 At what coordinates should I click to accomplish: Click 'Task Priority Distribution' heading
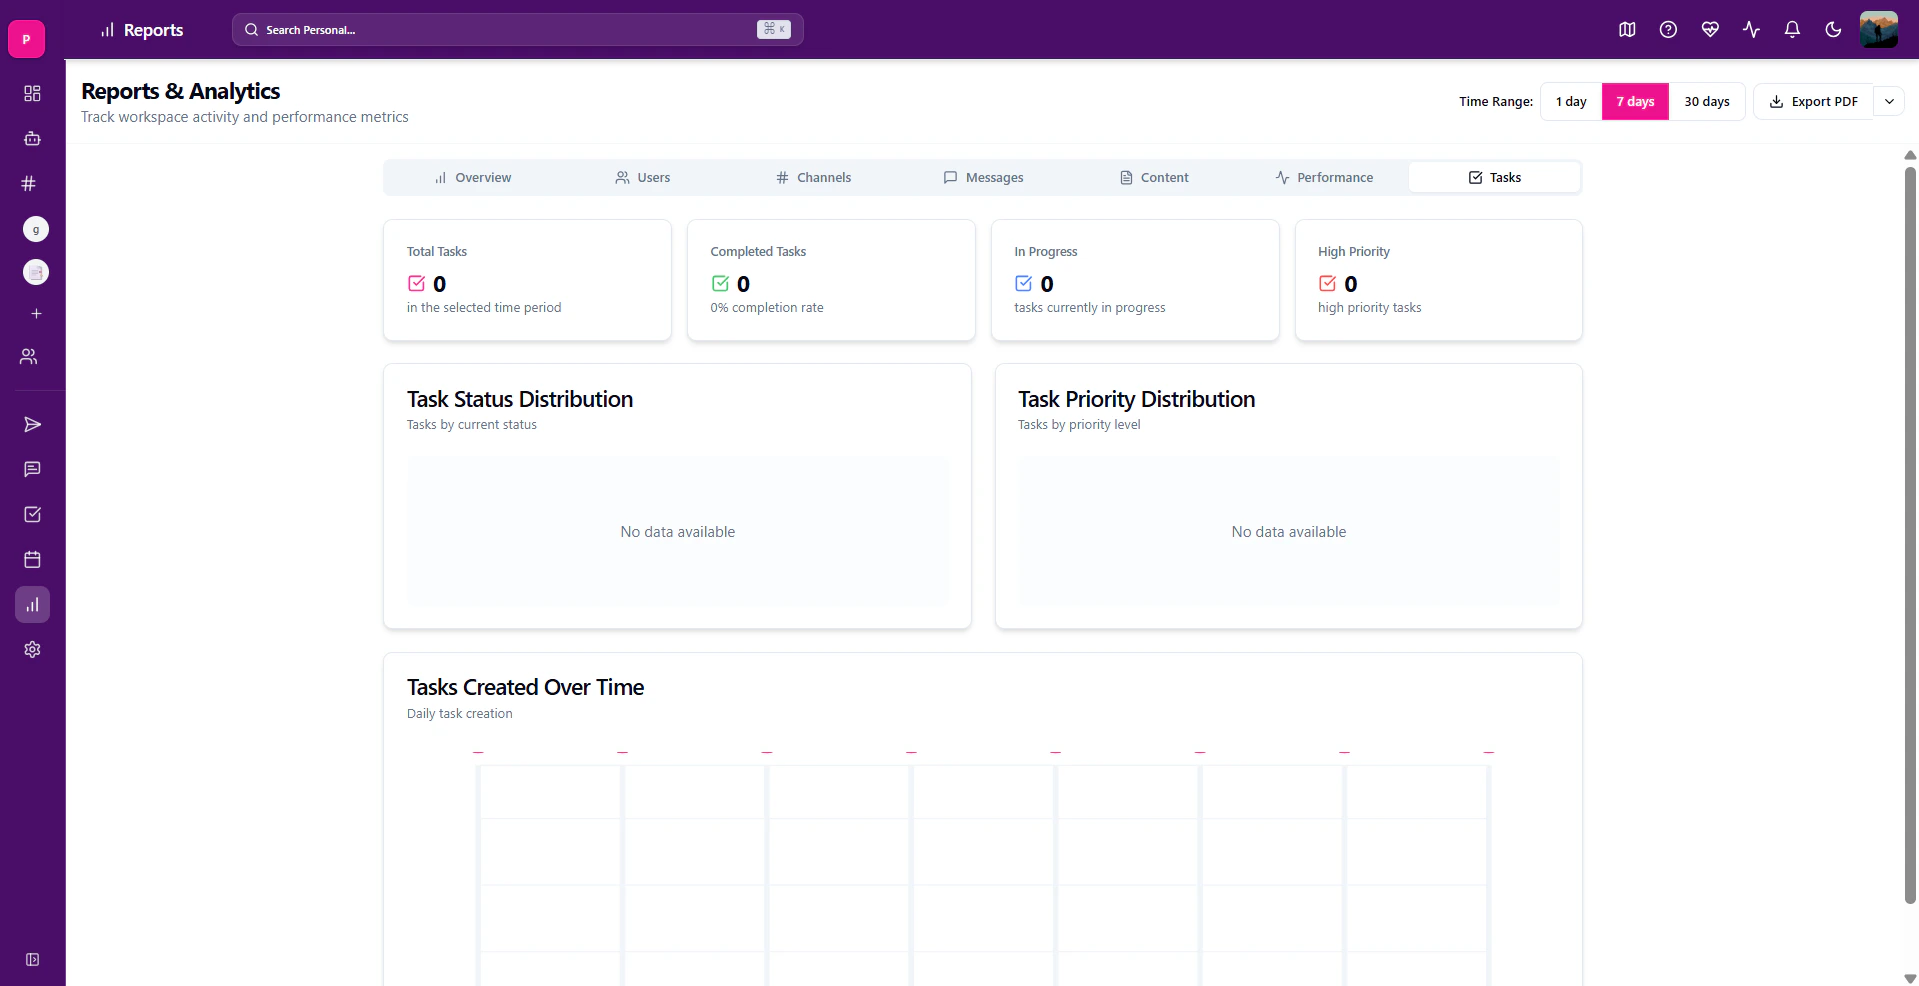tap(1137, 399)
